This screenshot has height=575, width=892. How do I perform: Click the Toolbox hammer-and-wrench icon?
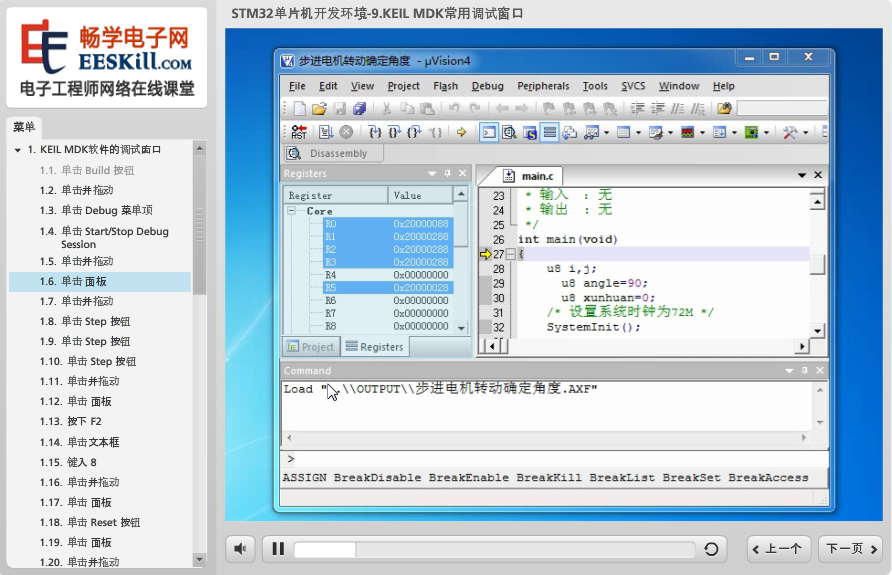(x=790, y=133)
